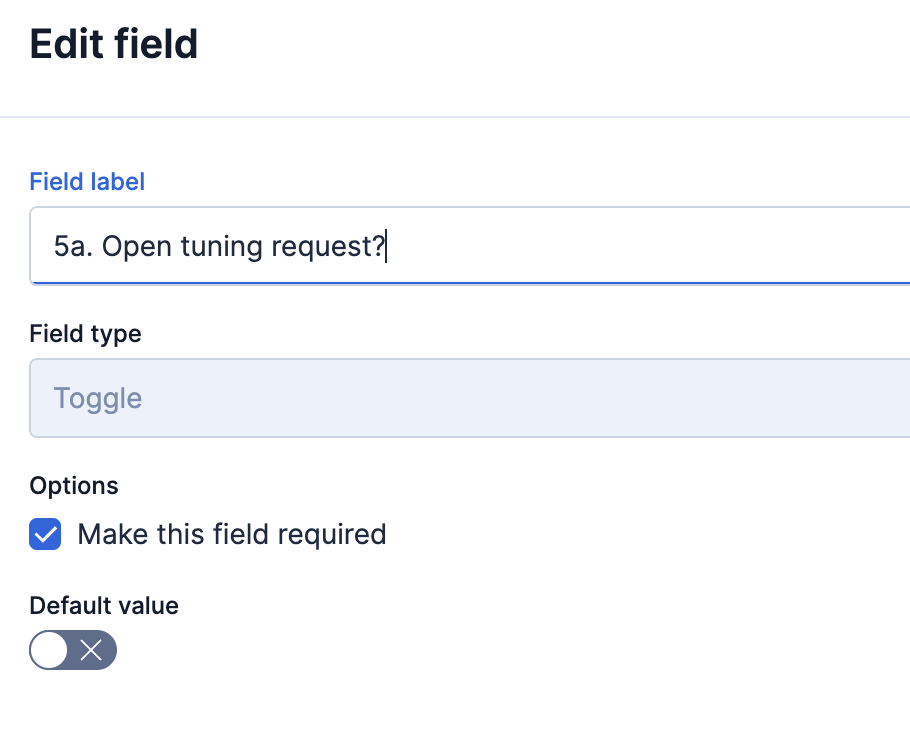910x752 pixels.
Task: Open the disabled Field type Toggle dropdown
Action: click(470, 398)
